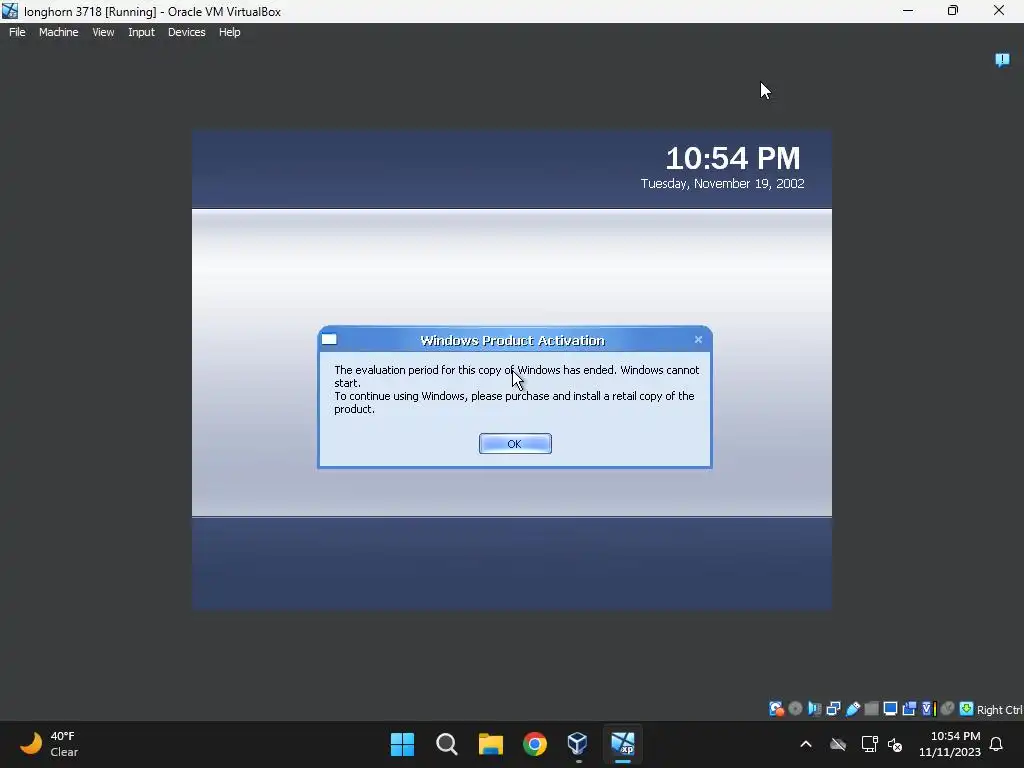
Task: Click the cloud sync tray icon
Action: click(x=838, y=744)
